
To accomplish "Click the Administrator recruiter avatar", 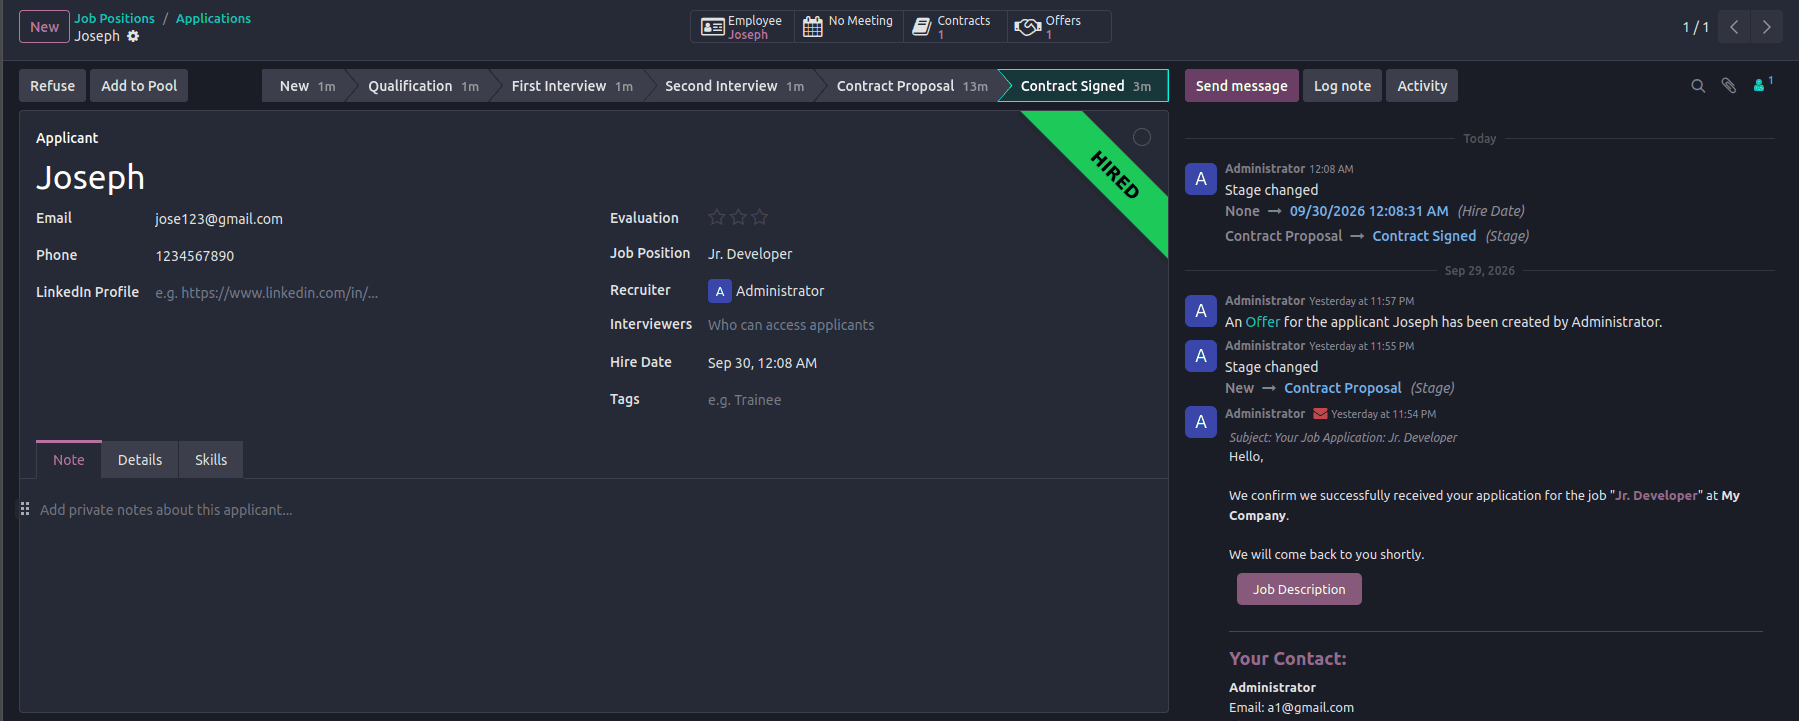I will (719, 291).
